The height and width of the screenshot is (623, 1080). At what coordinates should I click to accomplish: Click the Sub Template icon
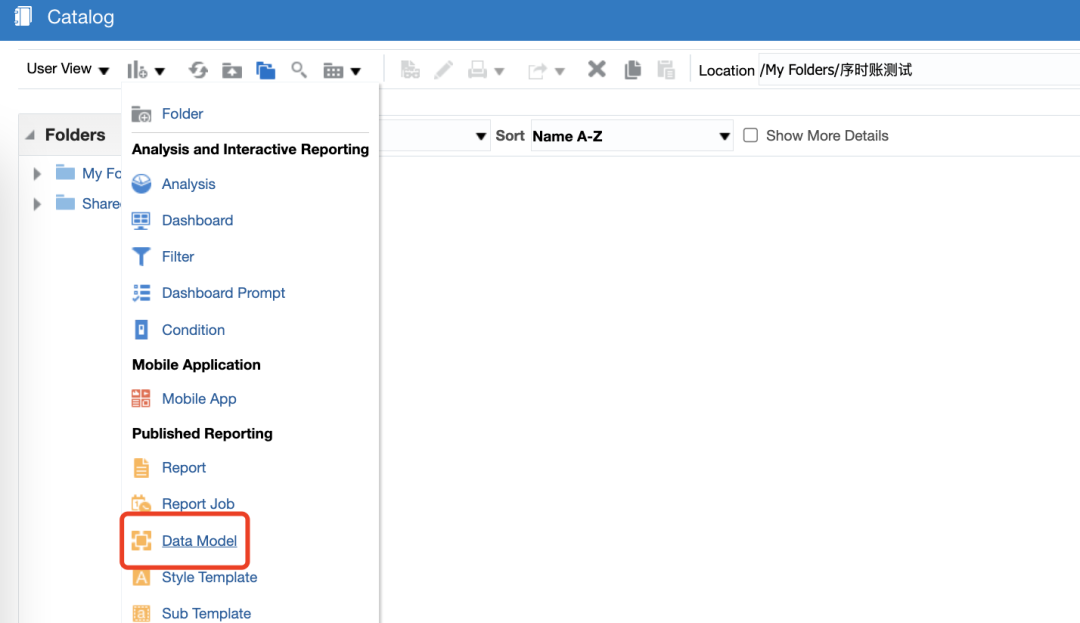tap(141, 613)
